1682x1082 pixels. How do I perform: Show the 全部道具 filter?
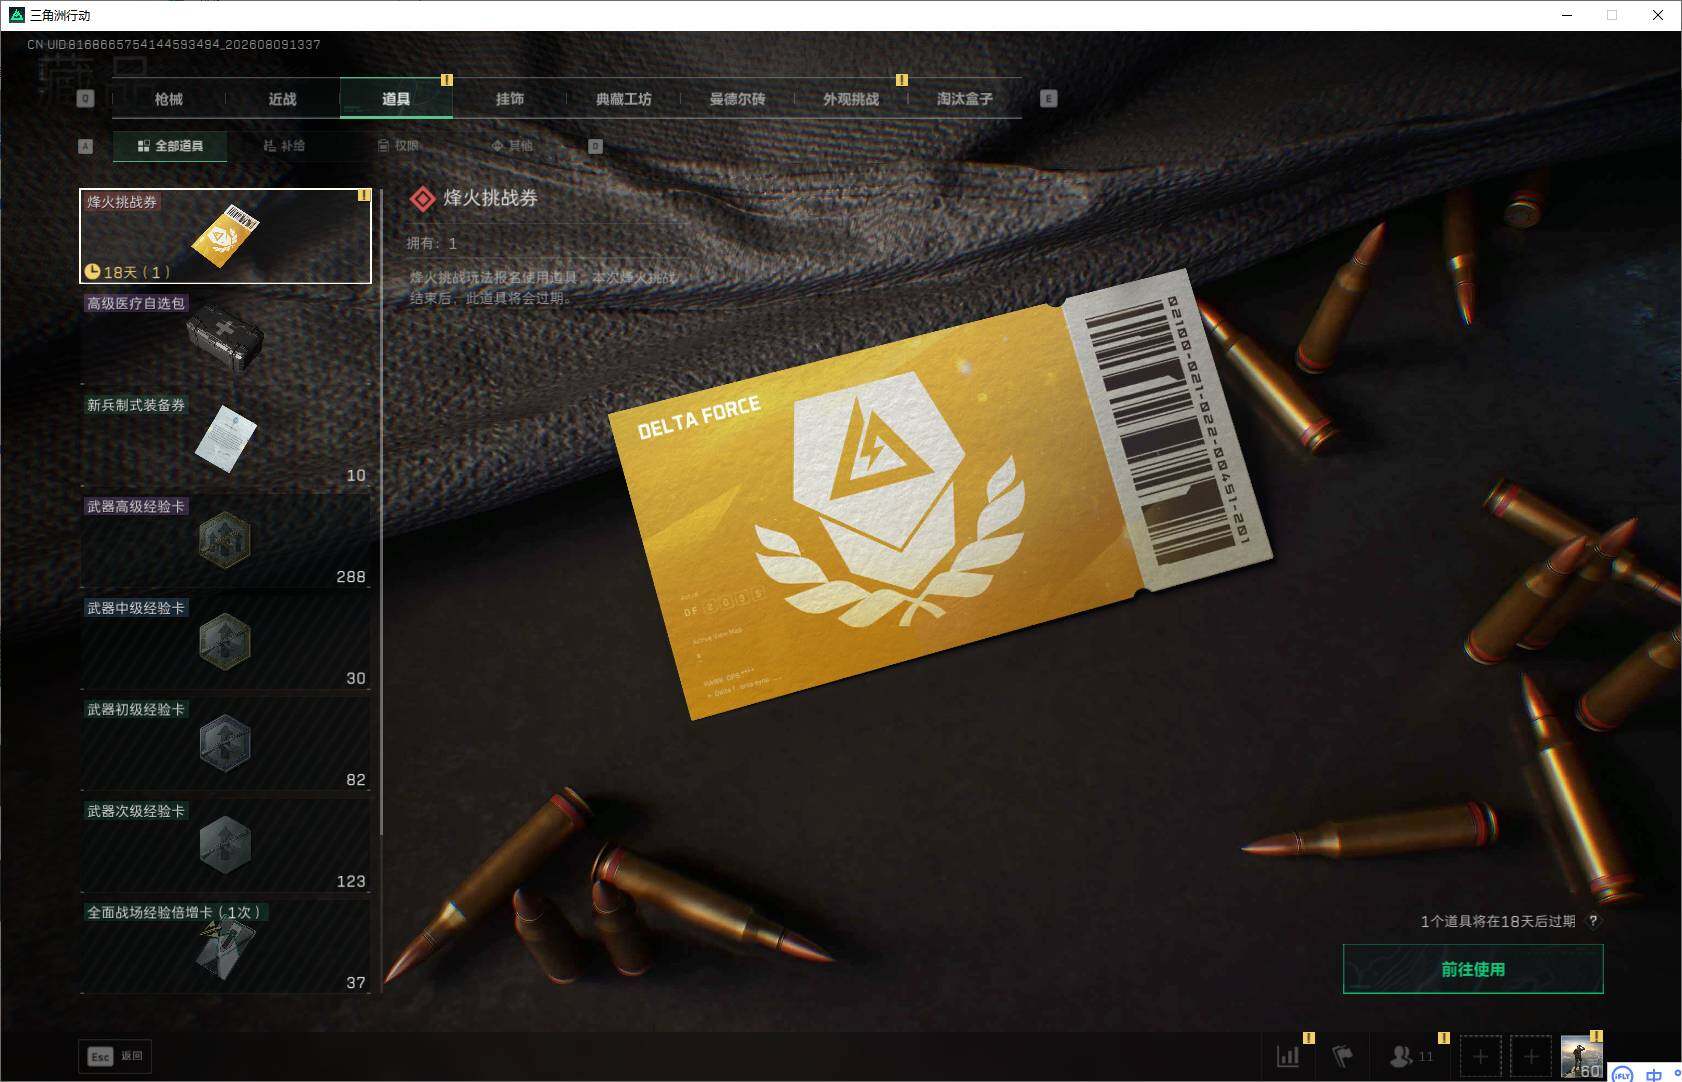[170, 146]
